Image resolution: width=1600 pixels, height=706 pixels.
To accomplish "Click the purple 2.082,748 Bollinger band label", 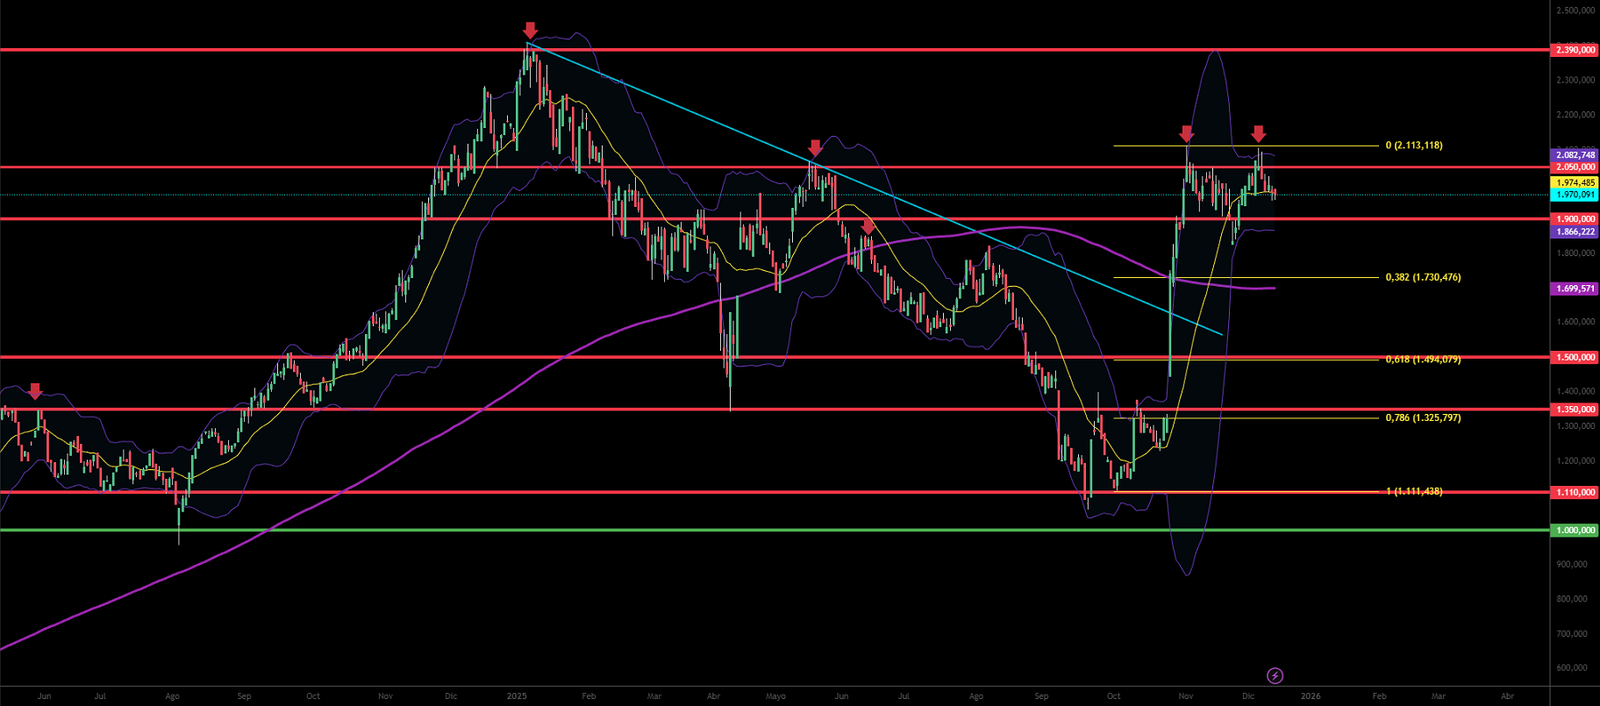I will point(1575,155).
